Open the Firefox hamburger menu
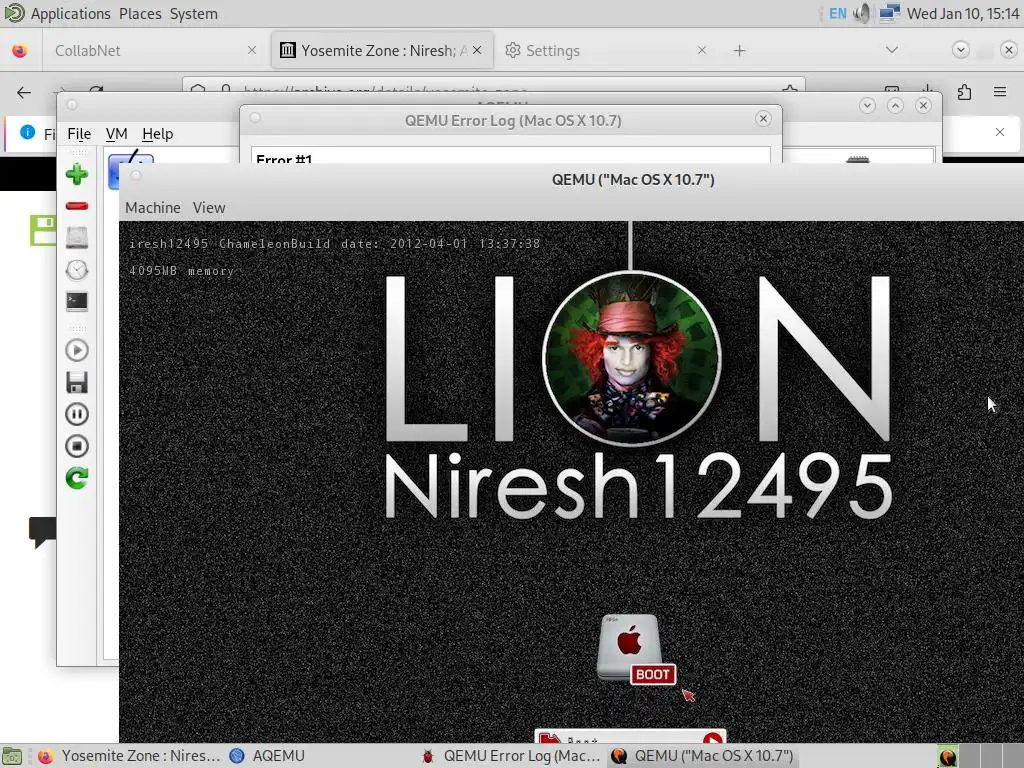This screenshot has height=768, width=1024. coord(1000,92)
